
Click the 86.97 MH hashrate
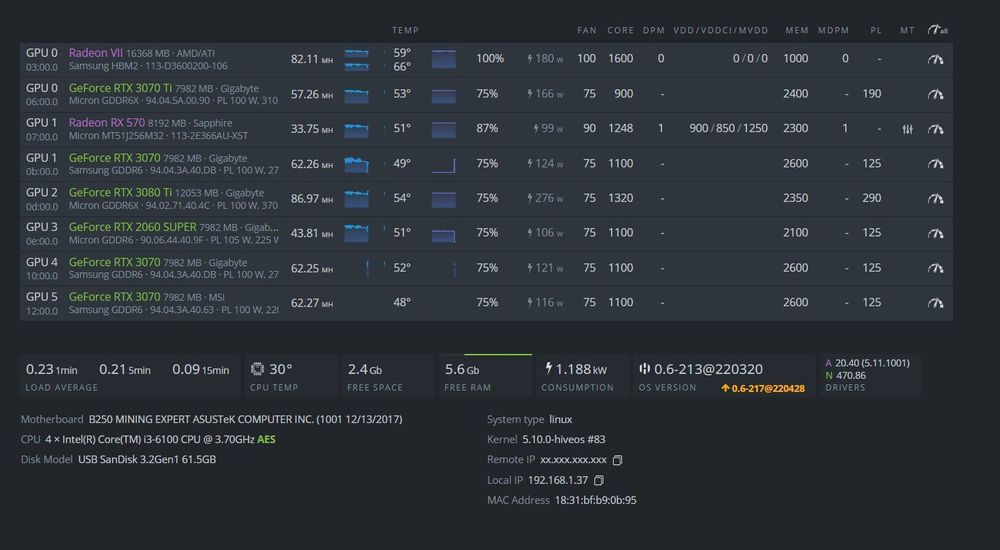(312, 198)
